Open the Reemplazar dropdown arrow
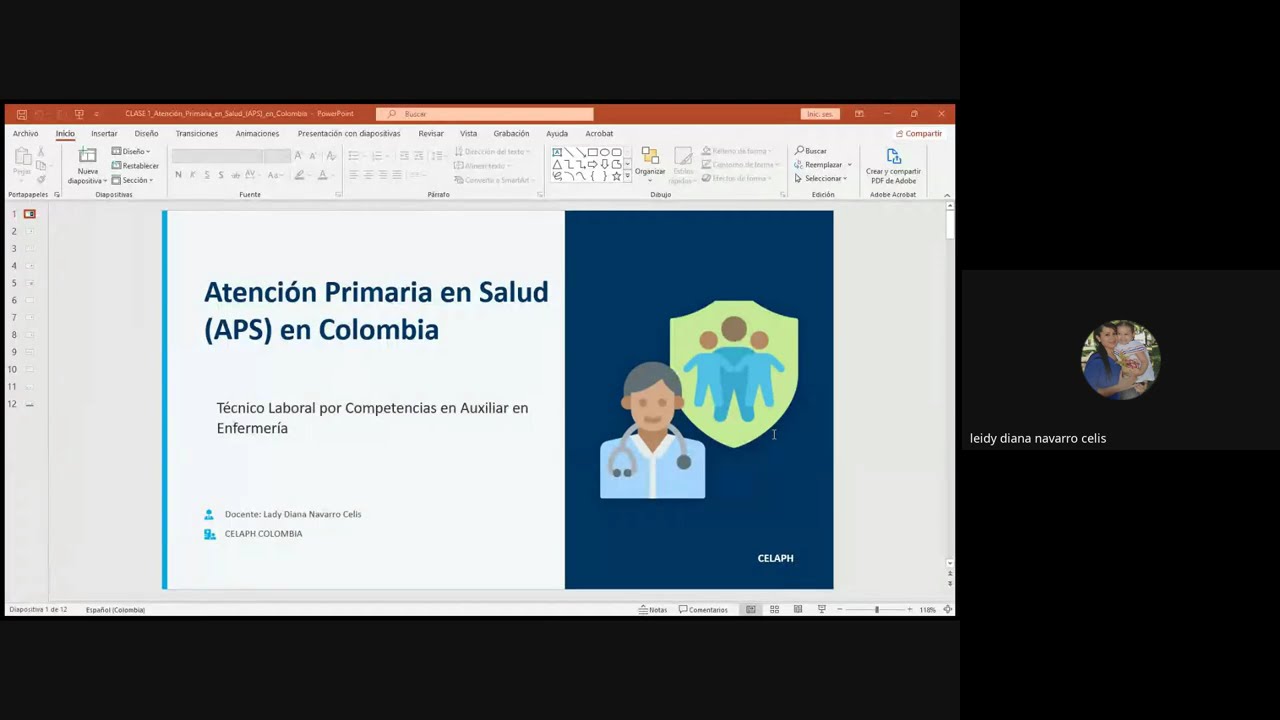Screen dimensions: 1280x720 (x=850, y=165)
